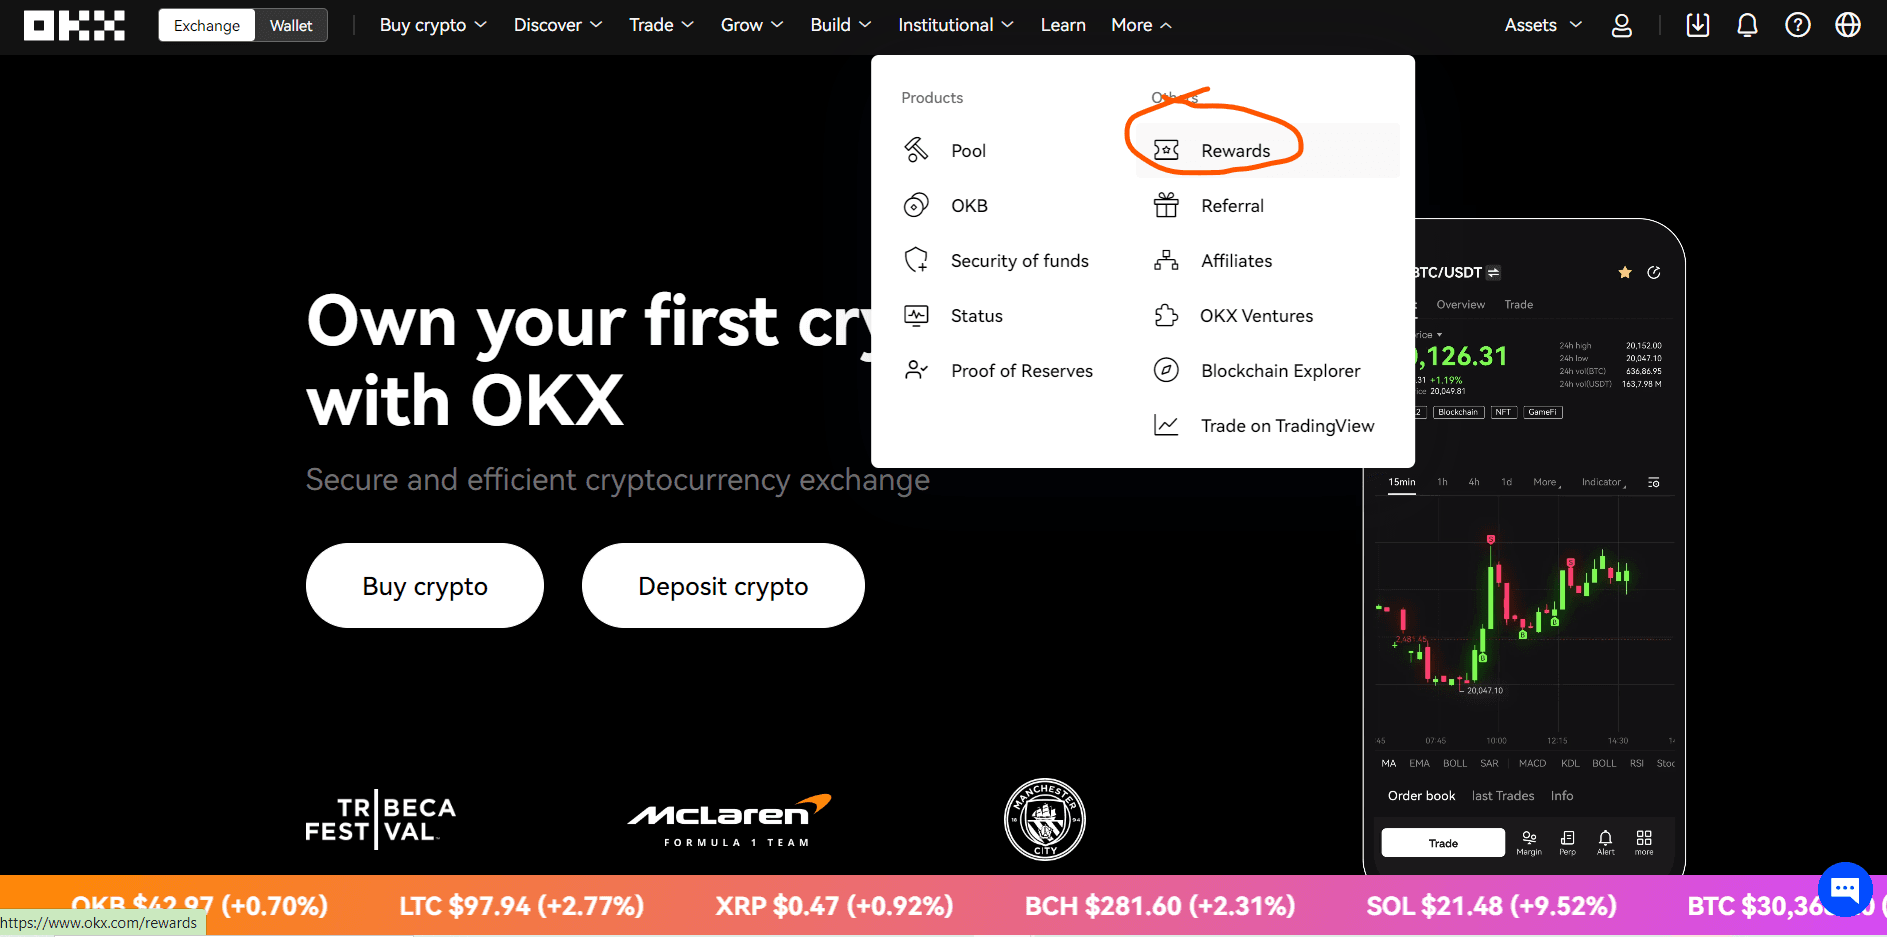Click the favorite star in phone mockup
Viewport: 1887px width, 937px height.
click(1625, 272)
